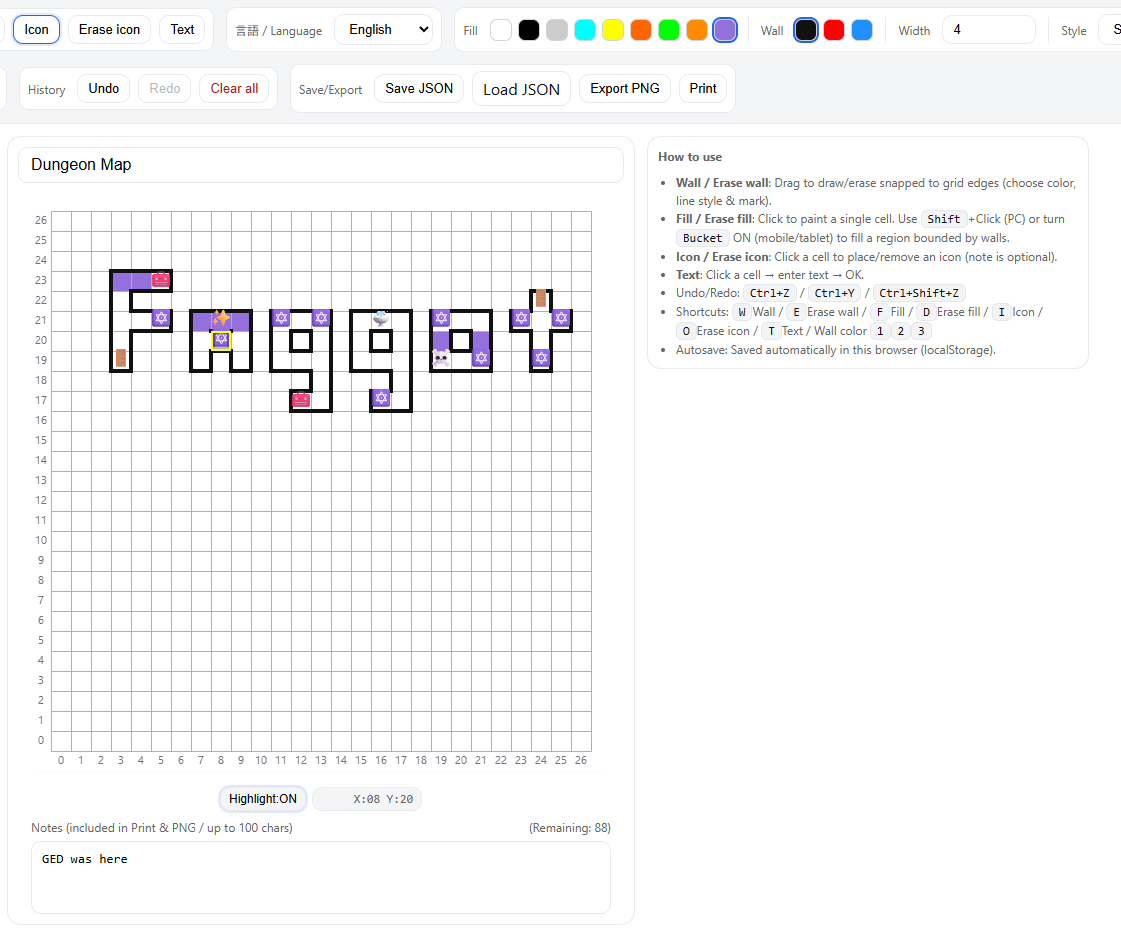The image size is (1121, 939).
Task: Activate the Text tool
Action: 182,29
